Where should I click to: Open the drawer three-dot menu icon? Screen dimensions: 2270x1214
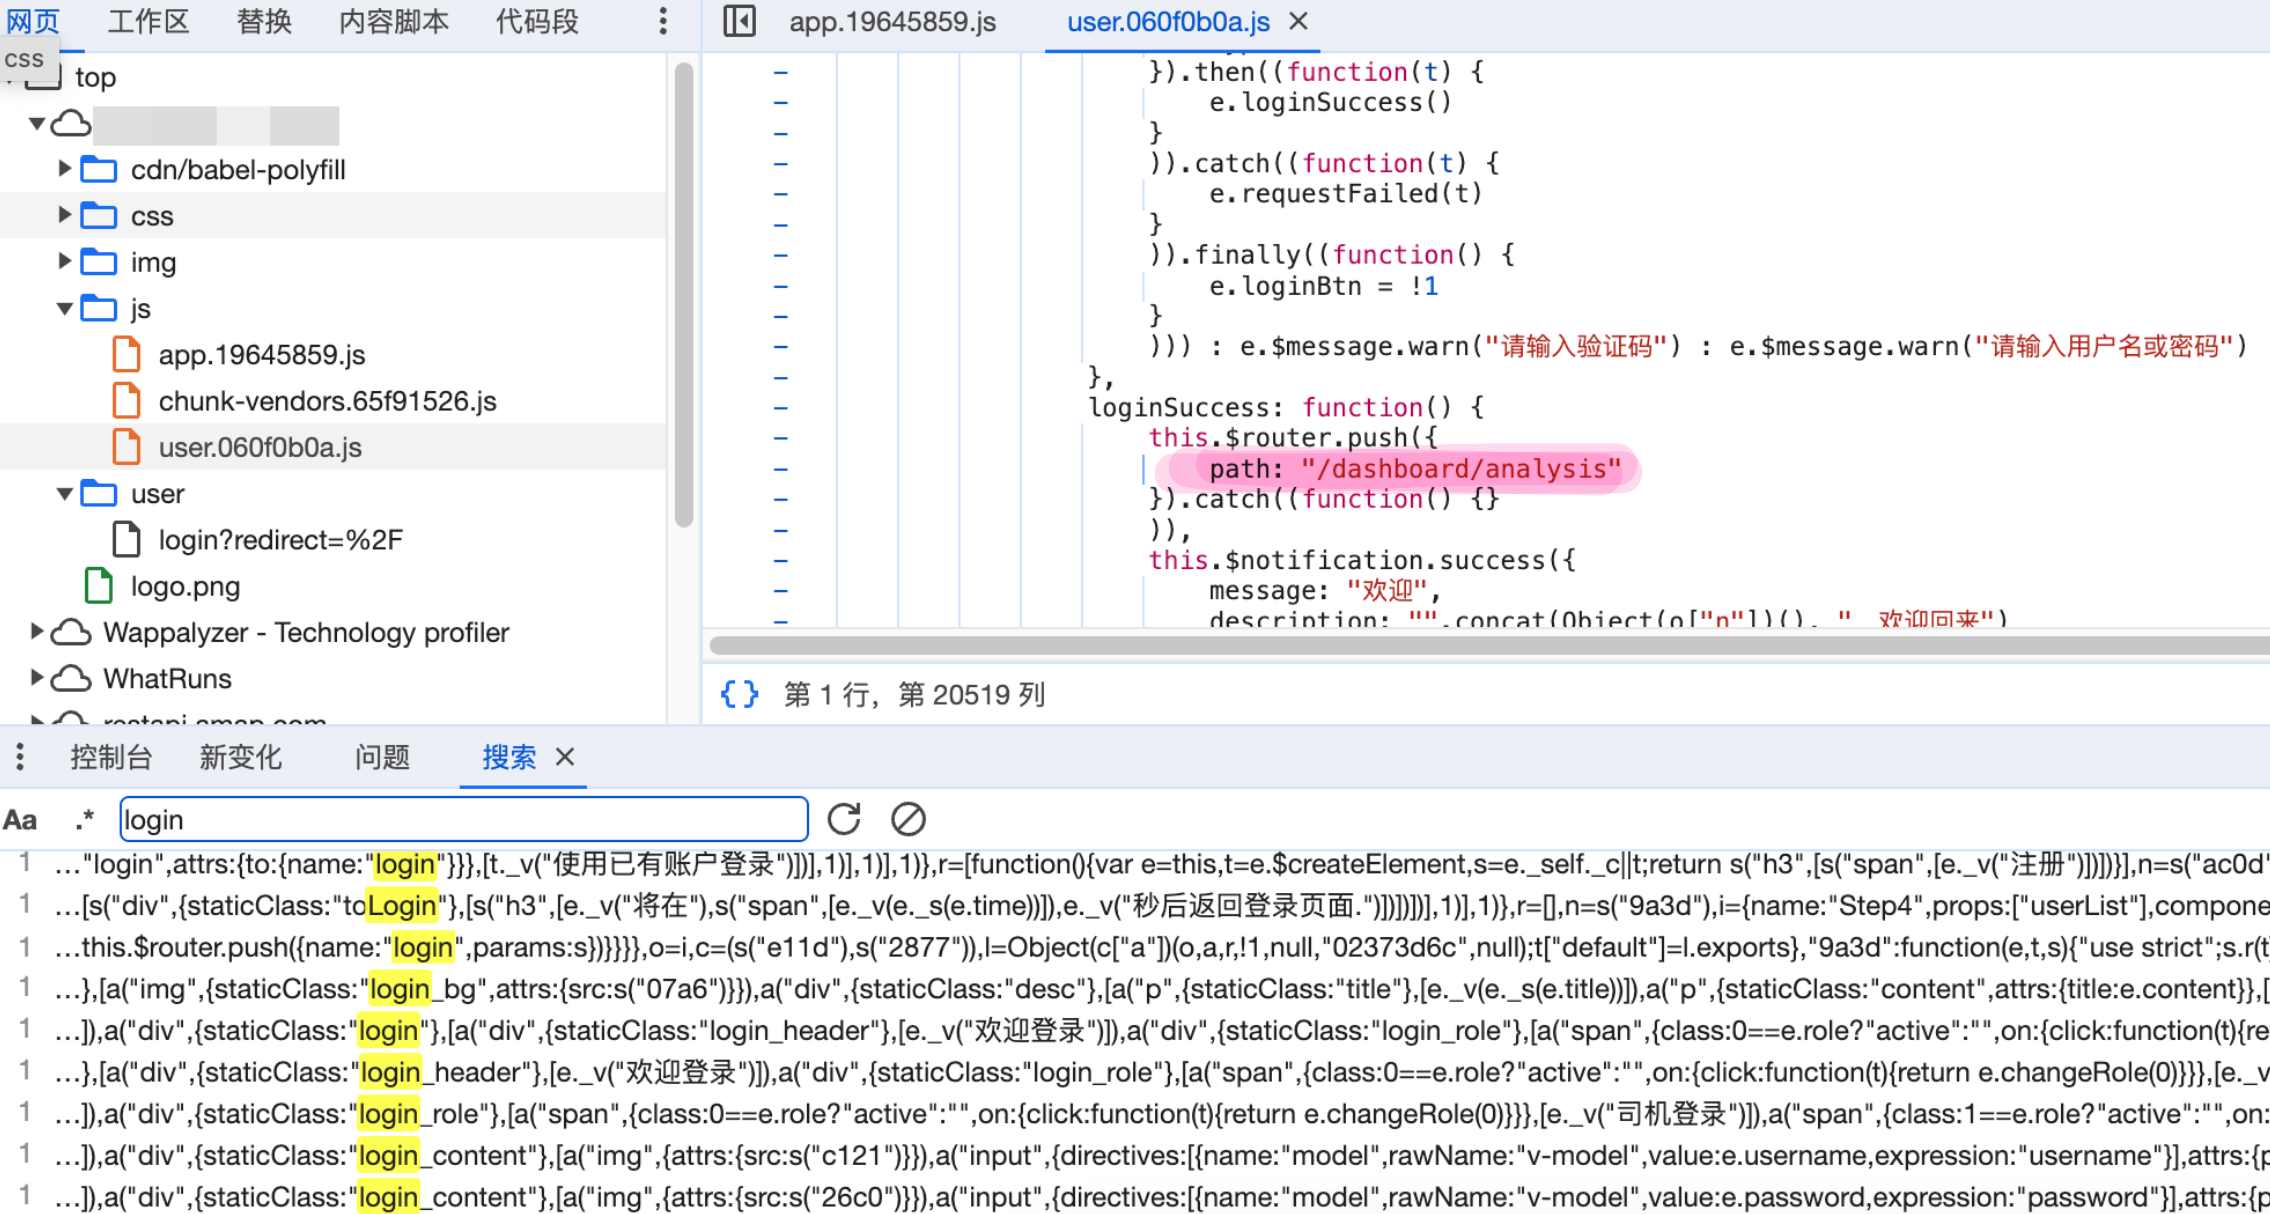20,757
